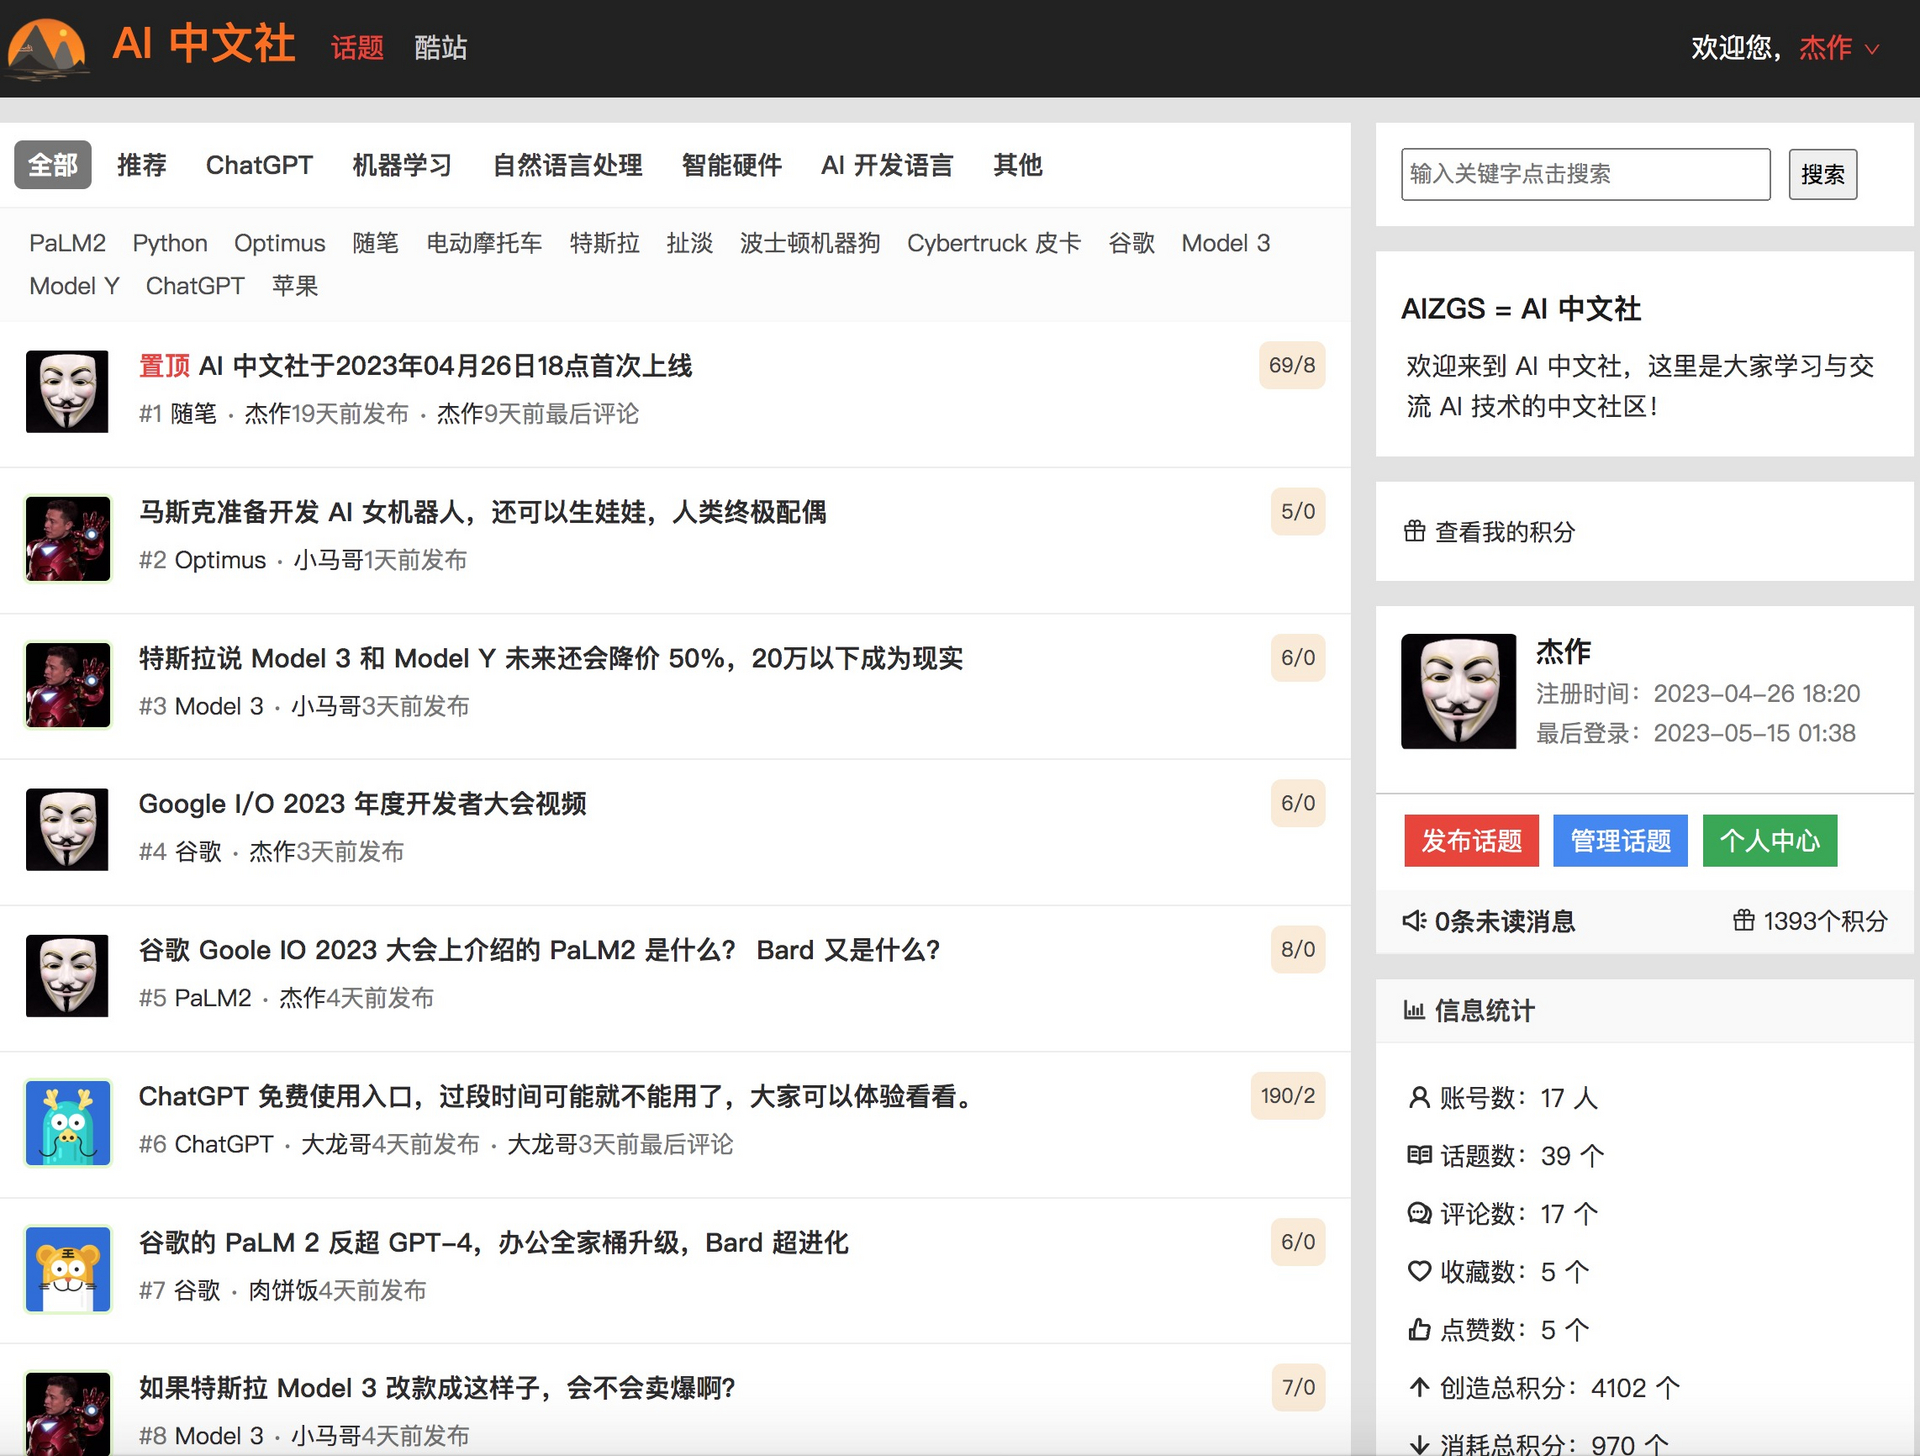This screenshot has height=1456, width=1920.
Task: Open author 肉饼饭 on topic #7
Action: click(x=283, y=1290)
